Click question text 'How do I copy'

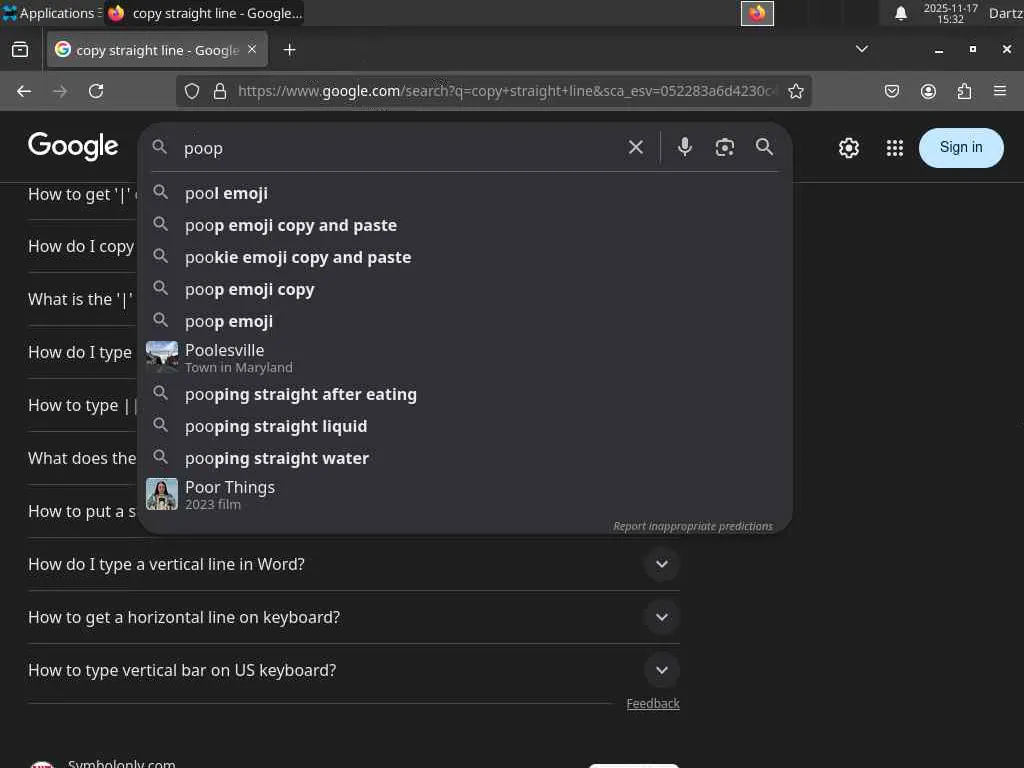pyautogui.click(x=81, y=246)
